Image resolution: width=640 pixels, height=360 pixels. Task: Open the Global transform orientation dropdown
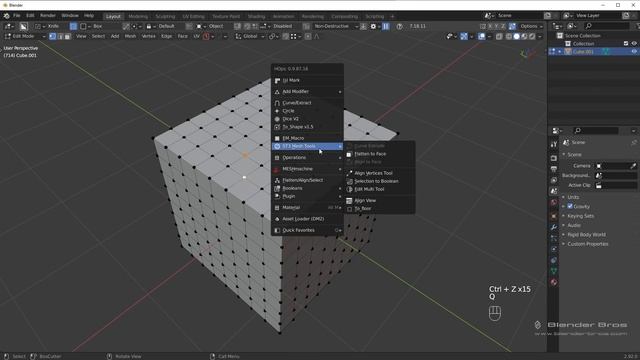coord(249,36)
